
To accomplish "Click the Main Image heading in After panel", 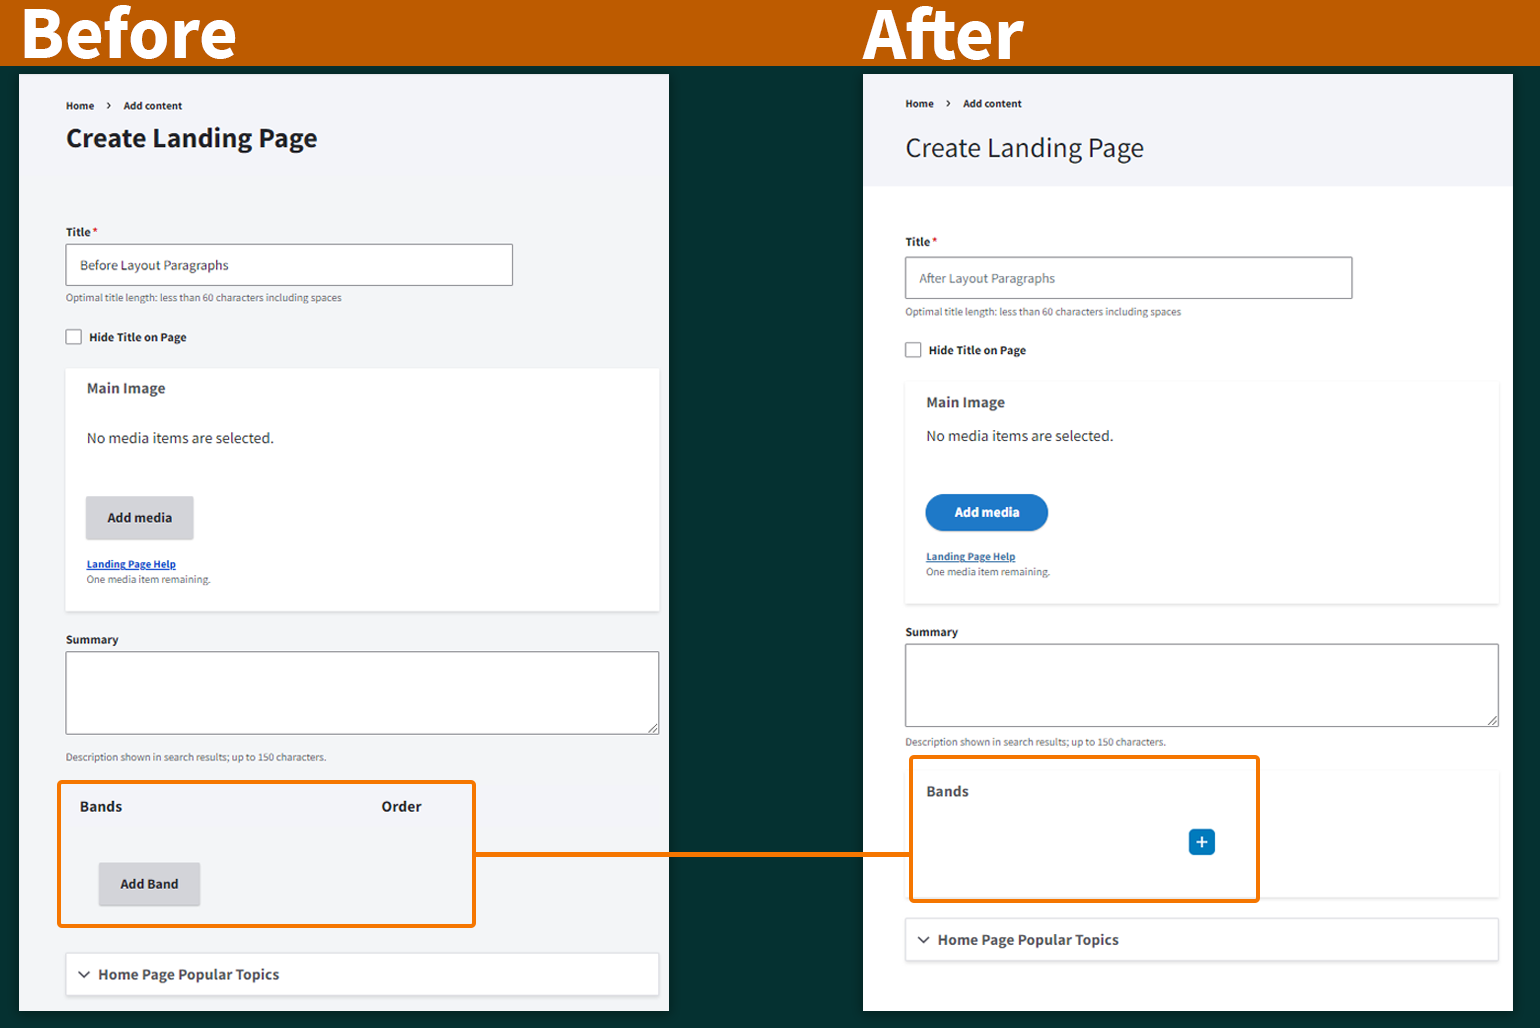I will 965,403.
